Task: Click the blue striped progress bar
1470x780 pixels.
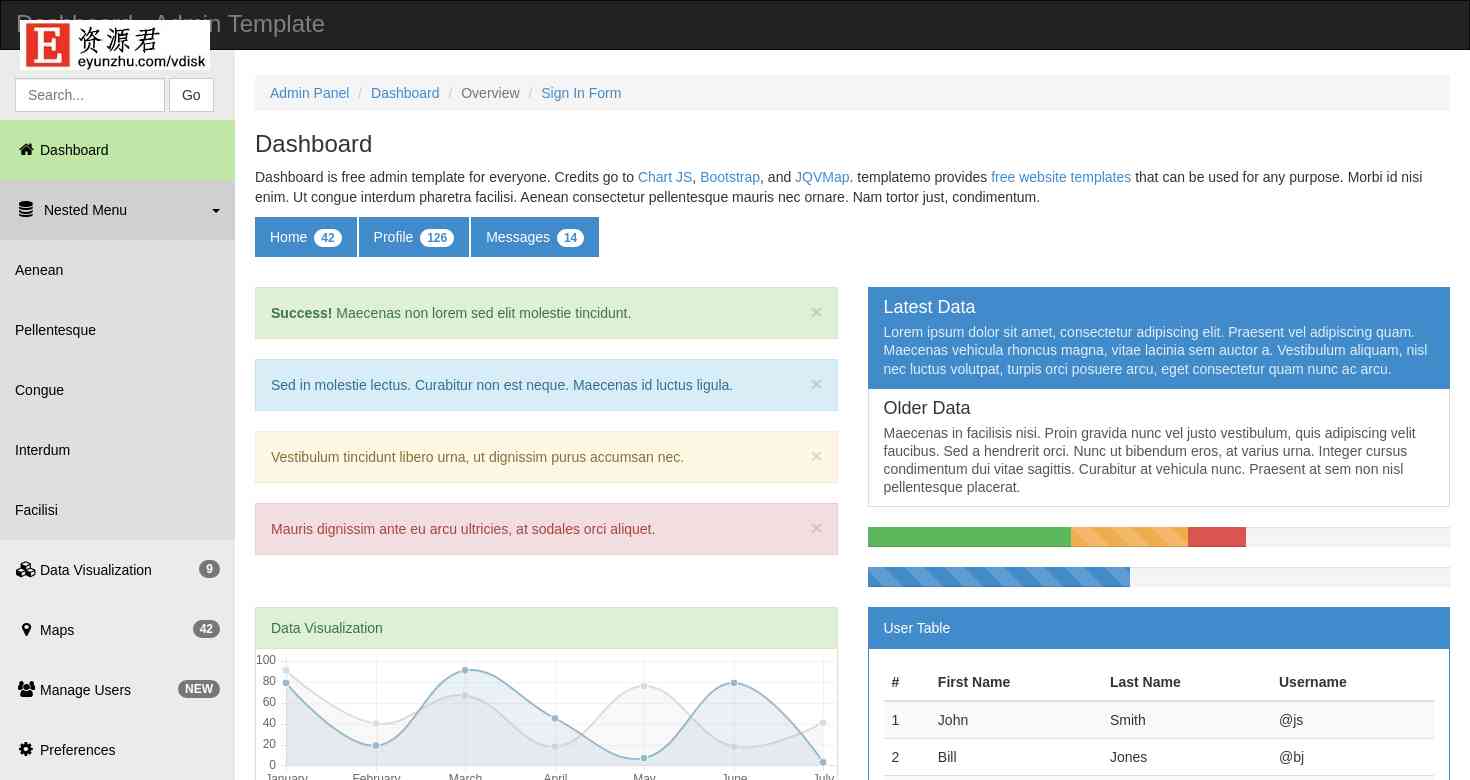Action: coord(999,577)
